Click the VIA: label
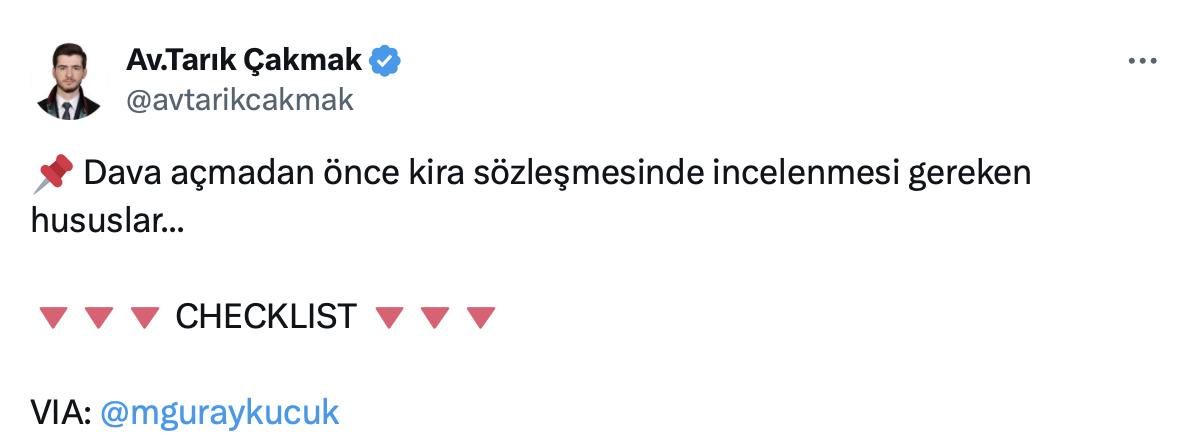Screen dimensions: 1188x448 [62, 412]
